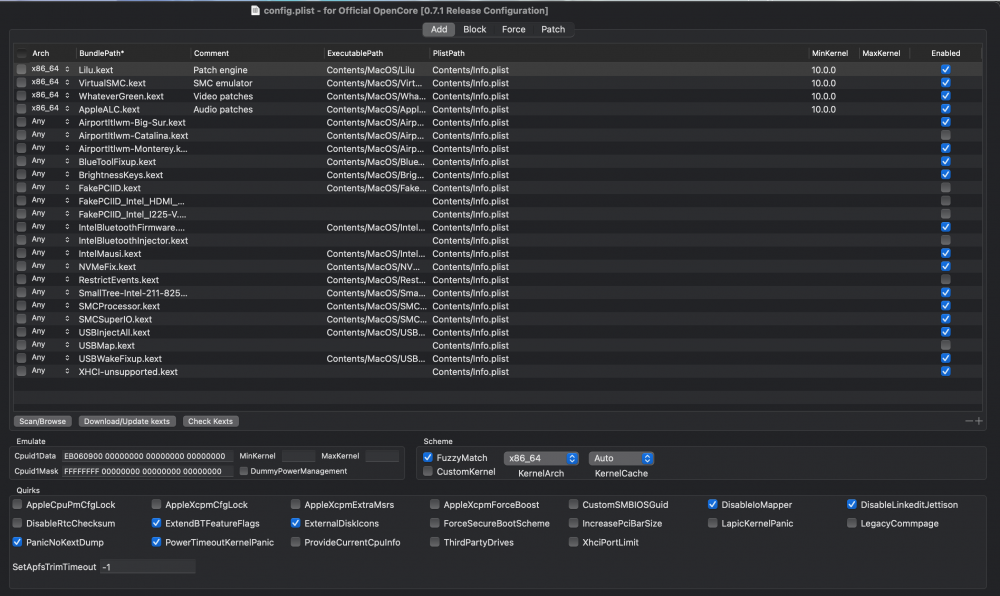The image size is (1000, 596).
Task: Click Download/Update kexts button
Action: coord(127,421)
